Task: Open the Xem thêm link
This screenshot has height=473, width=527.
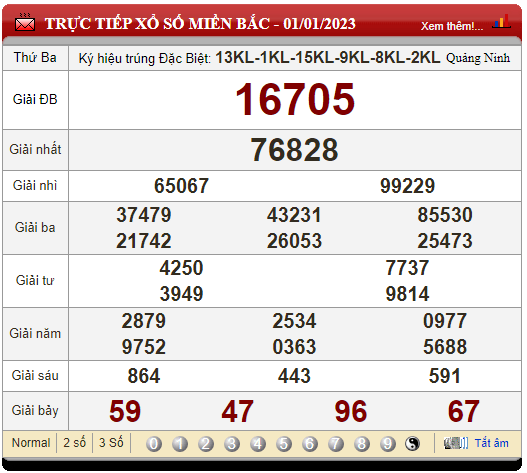Action: coord(452,26)
